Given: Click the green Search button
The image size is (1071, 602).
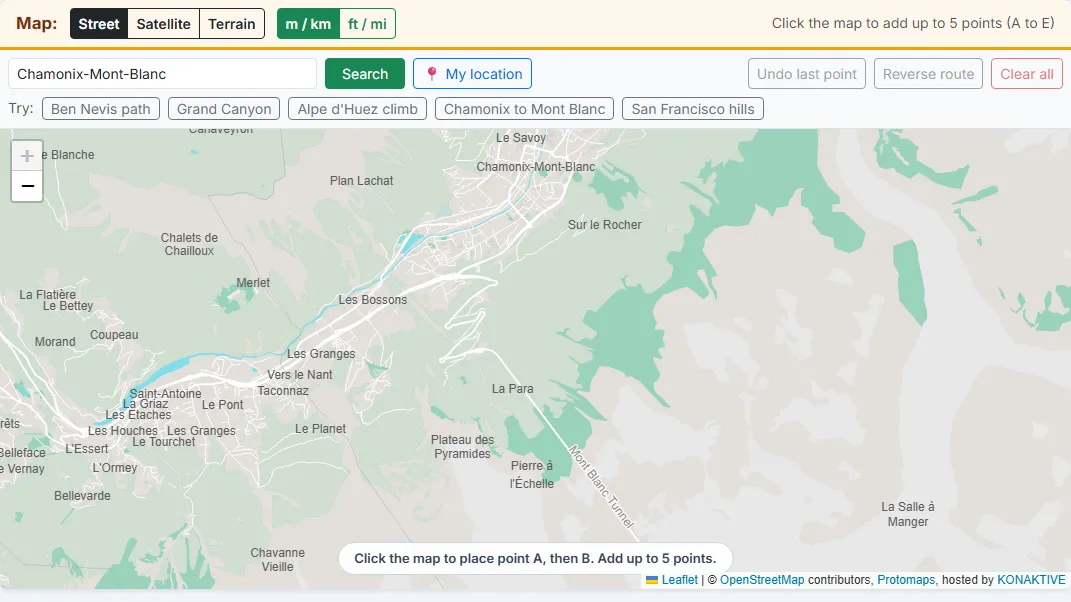Looking at the screenshot, I should click(x=365, y=74).
